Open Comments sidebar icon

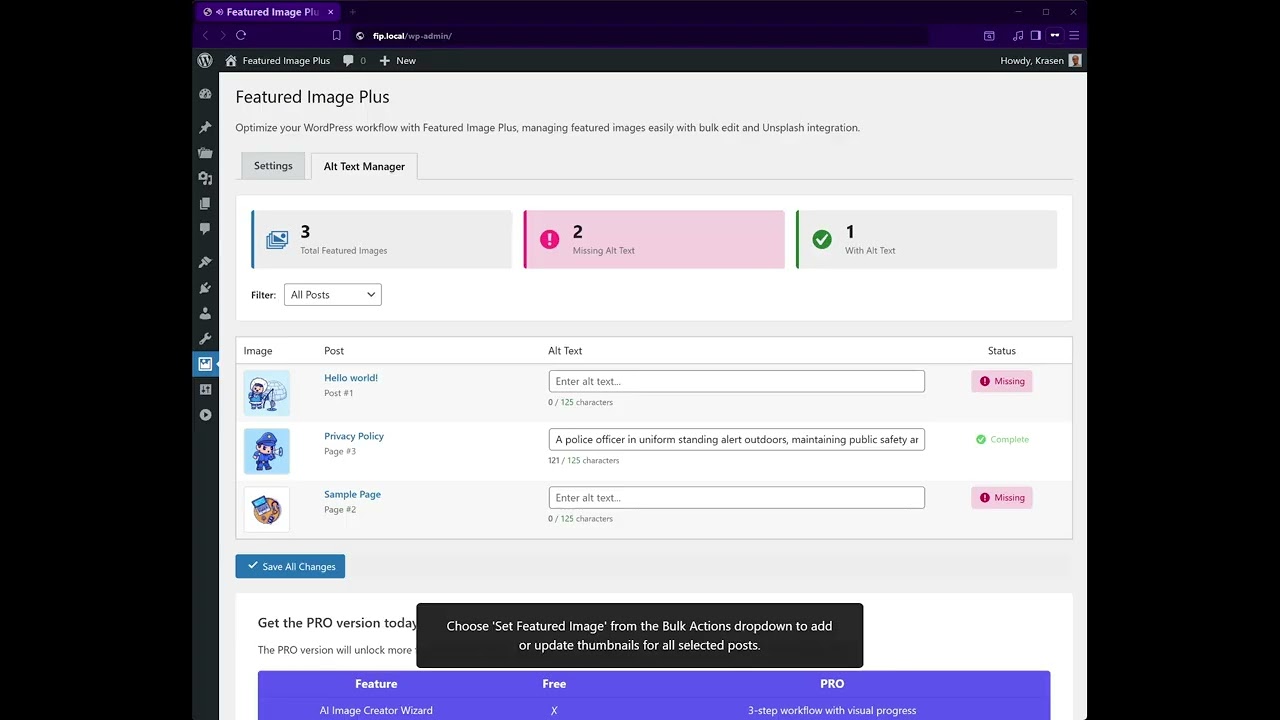pos(205,229)
